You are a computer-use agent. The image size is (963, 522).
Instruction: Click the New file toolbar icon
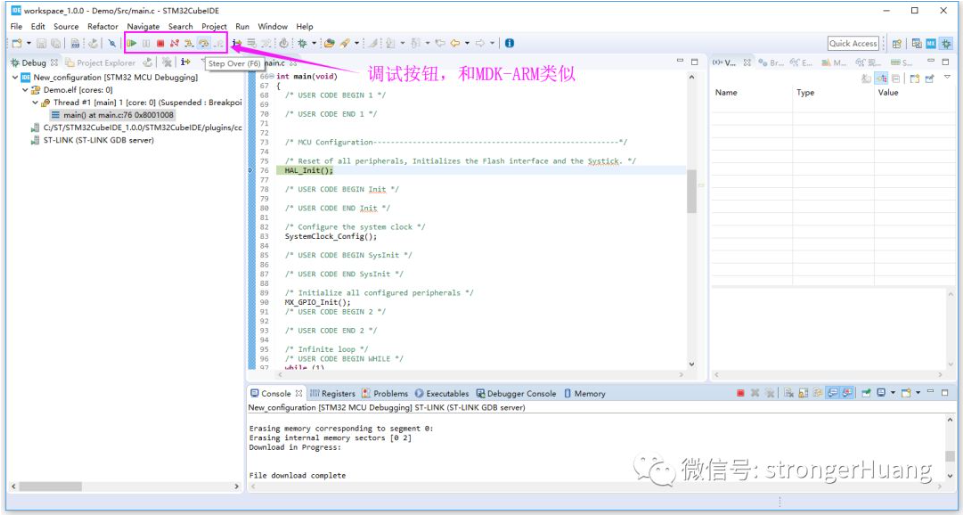[x=17, y=43]
